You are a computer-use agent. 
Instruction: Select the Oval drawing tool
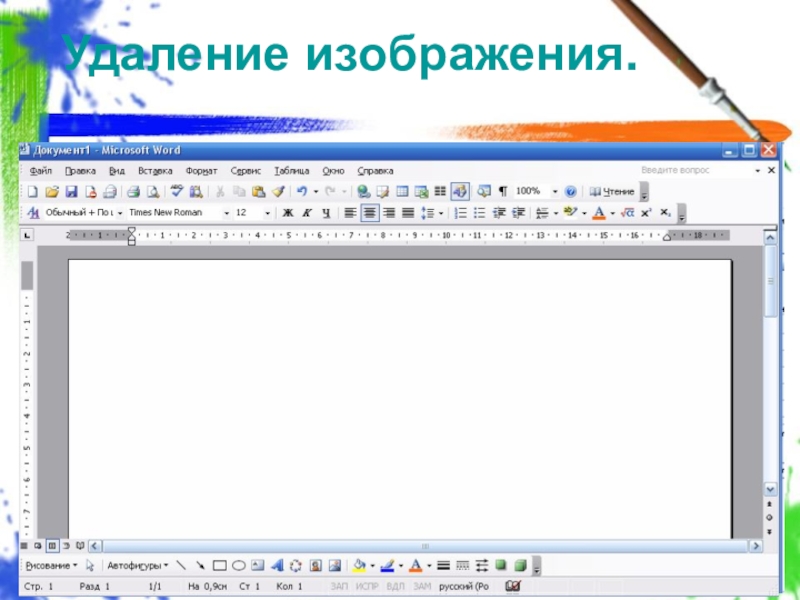point(239,565)
